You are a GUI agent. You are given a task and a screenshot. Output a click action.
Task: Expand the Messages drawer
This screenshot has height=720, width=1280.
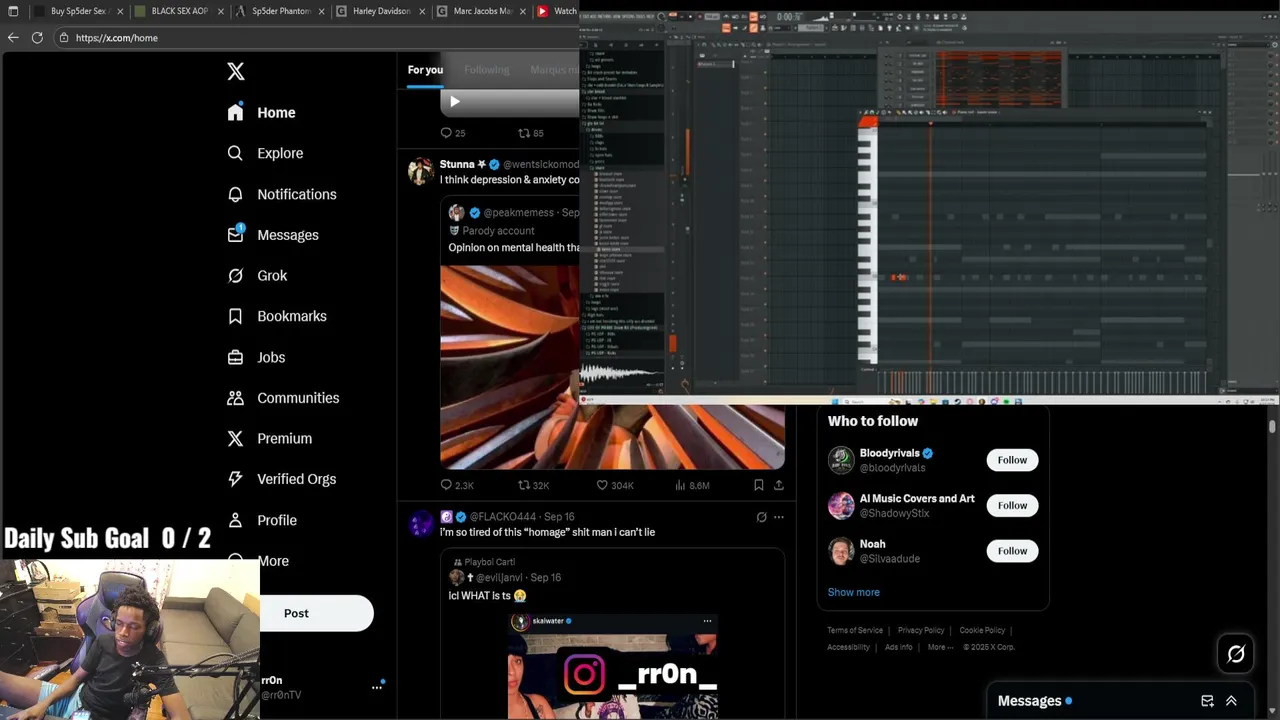pos(1231,701)
